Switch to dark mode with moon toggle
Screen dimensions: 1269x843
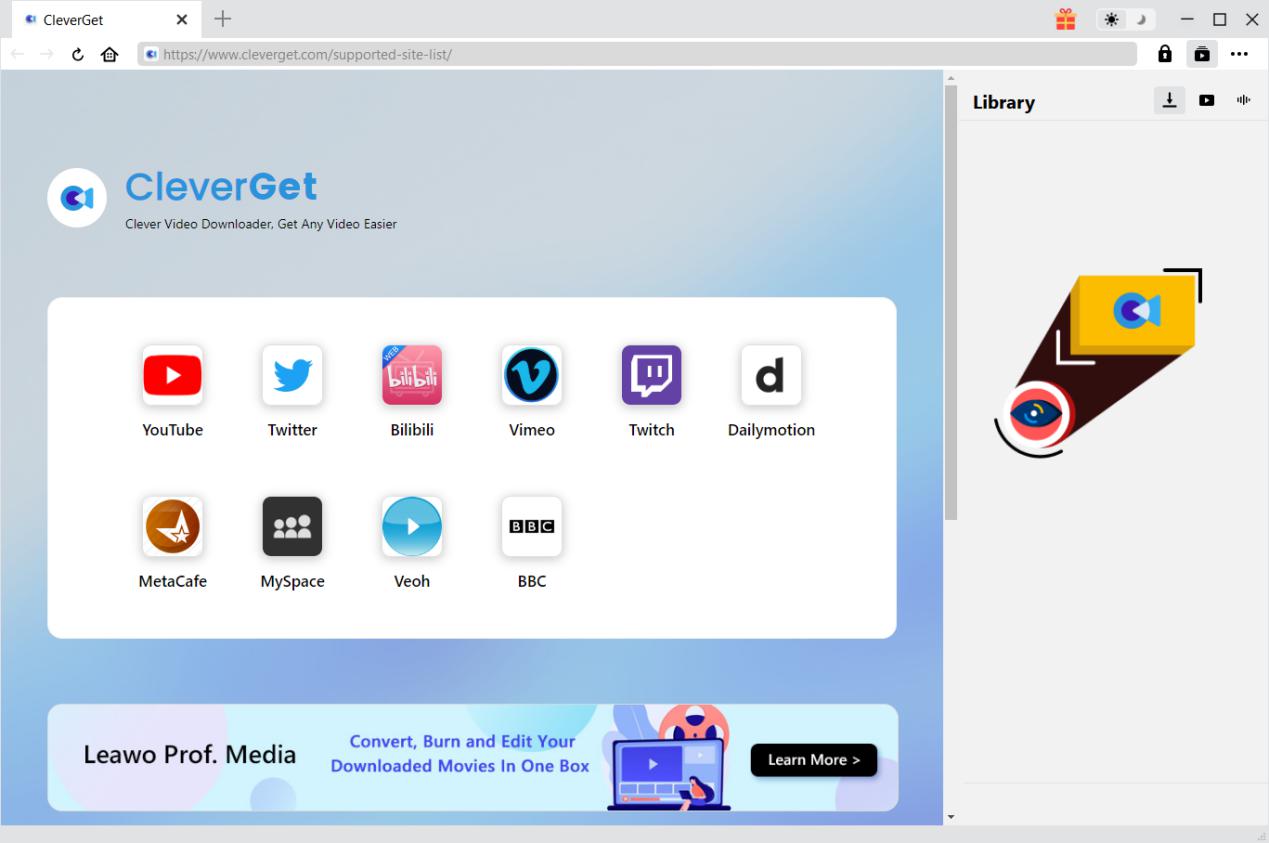click(x=1140, y=19)
